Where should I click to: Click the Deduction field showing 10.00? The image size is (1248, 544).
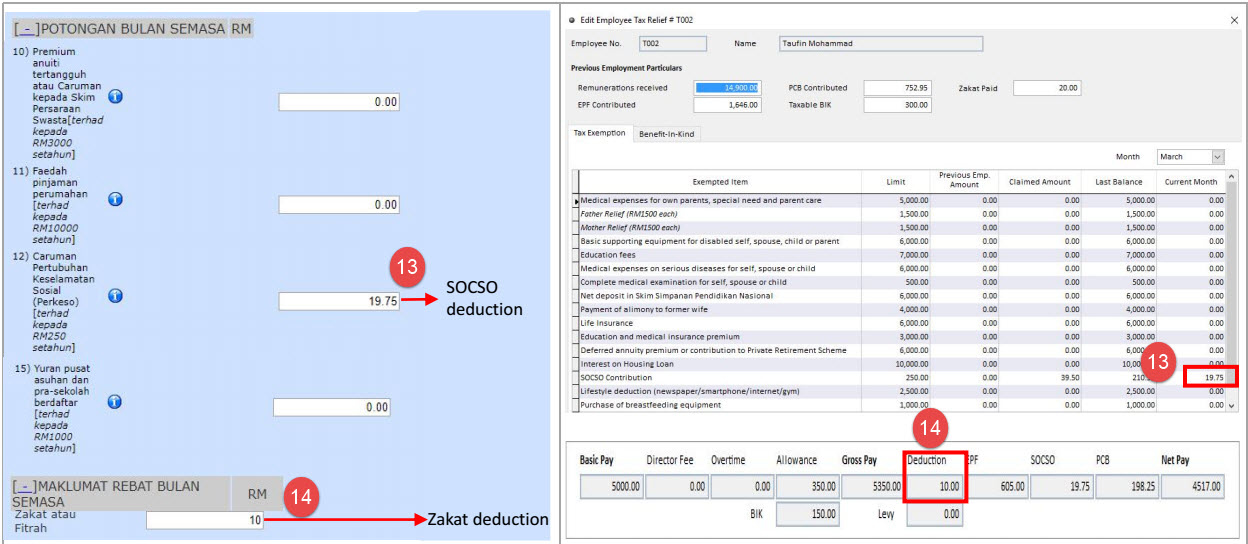(x=935, y=487)
